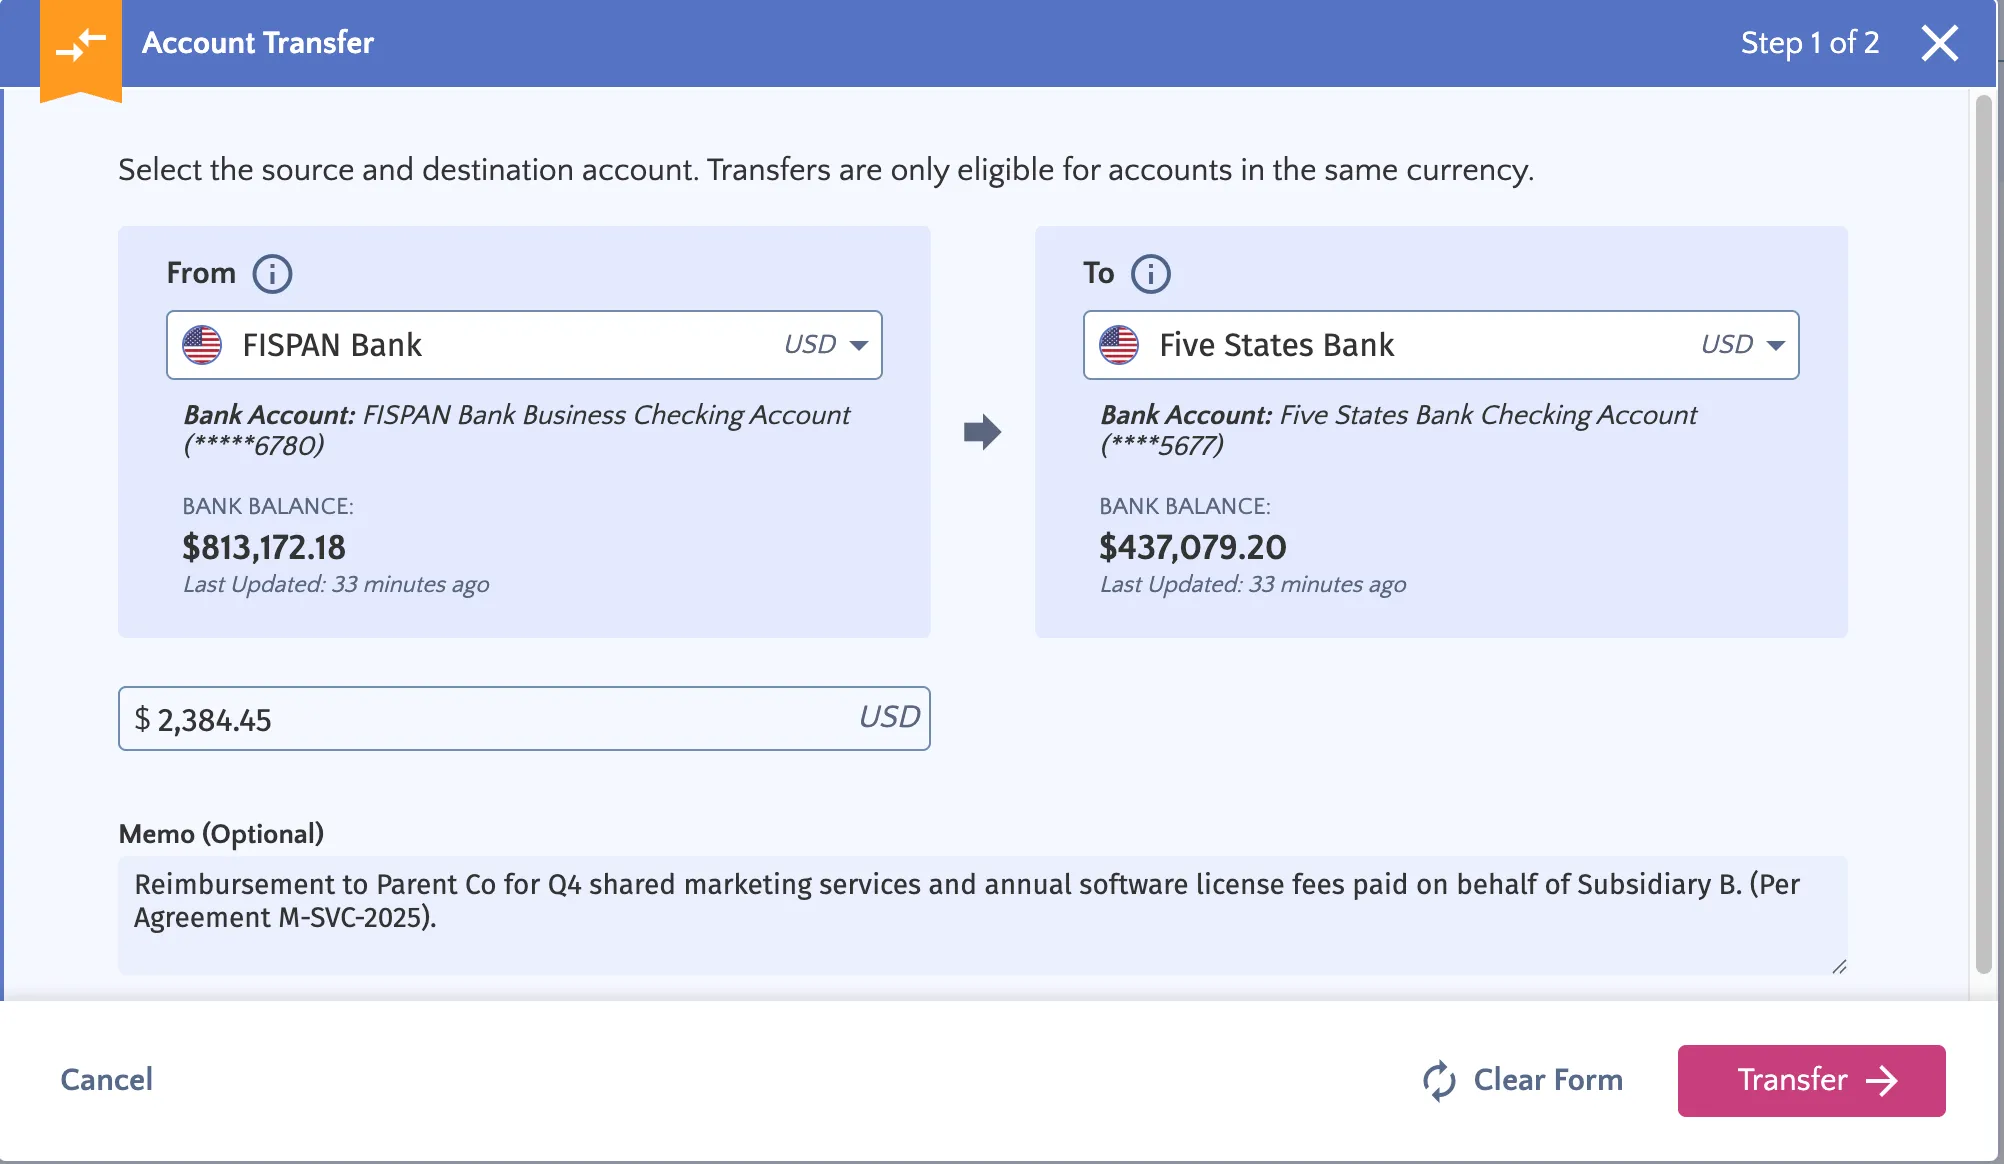The image size is (2004, 1164).
Task: Click the USD caret in To selector
Action: [x=1776, y=345]
